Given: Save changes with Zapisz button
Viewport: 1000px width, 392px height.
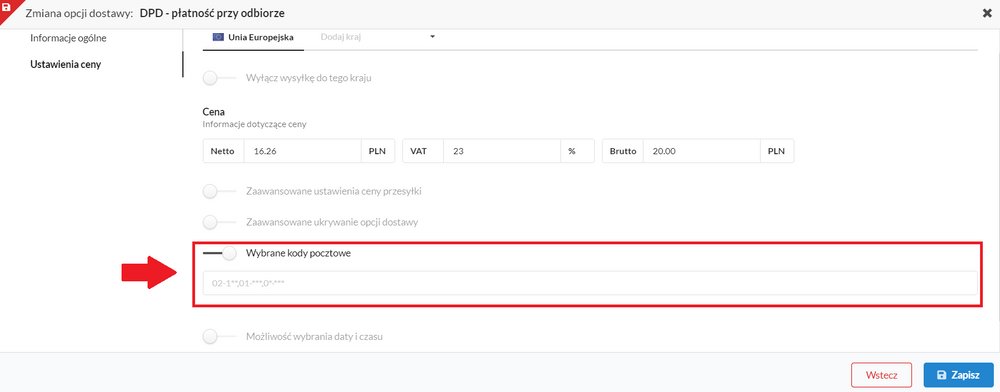Looking at the screenshot, I should [959, 375].
